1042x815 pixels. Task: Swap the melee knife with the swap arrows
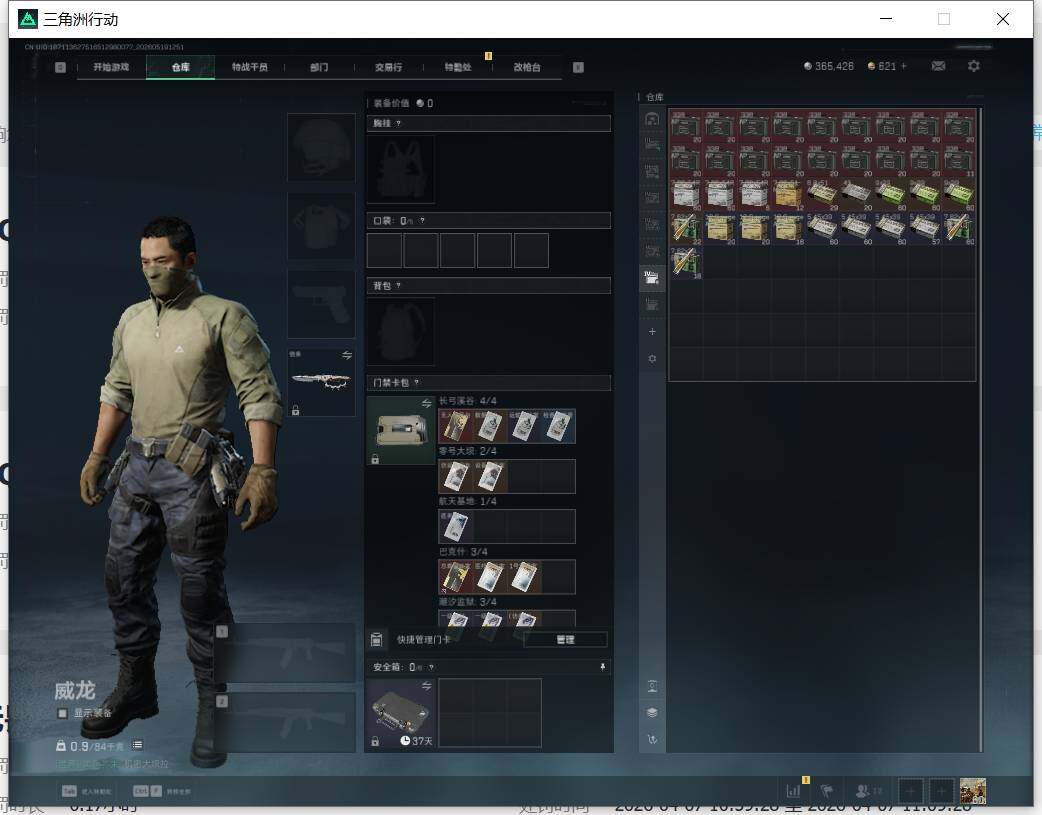point(347,355)
